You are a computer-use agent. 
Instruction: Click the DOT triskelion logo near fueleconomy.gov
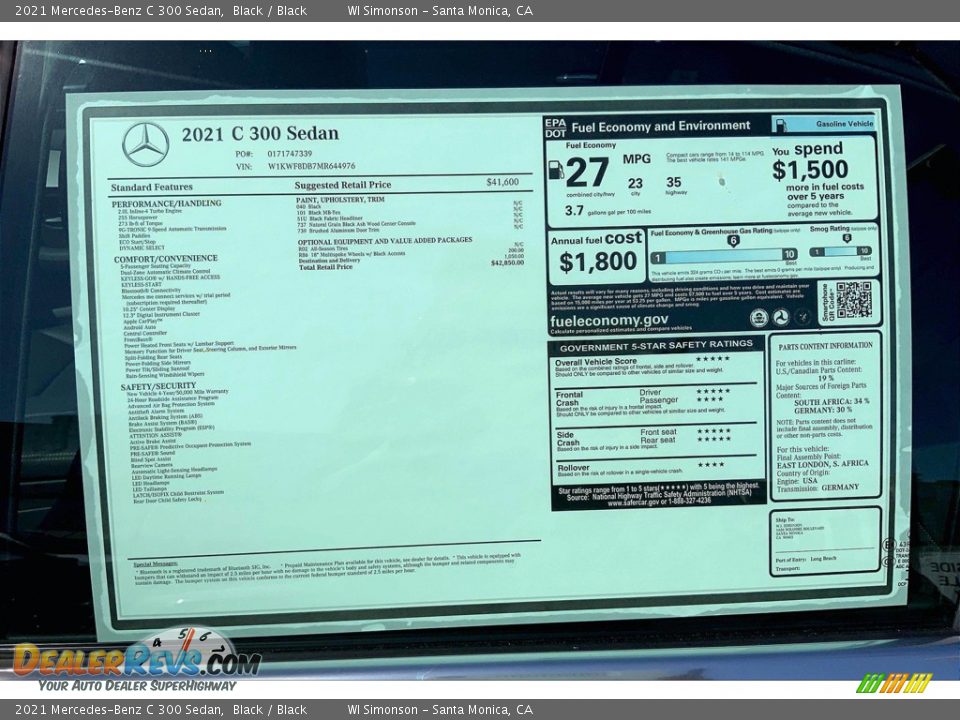(x=781, y=317)
